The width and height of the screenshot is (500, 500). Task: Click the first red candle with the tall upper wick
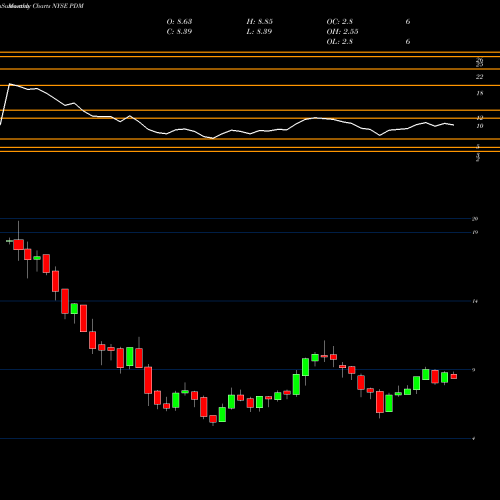pos(18,244)
